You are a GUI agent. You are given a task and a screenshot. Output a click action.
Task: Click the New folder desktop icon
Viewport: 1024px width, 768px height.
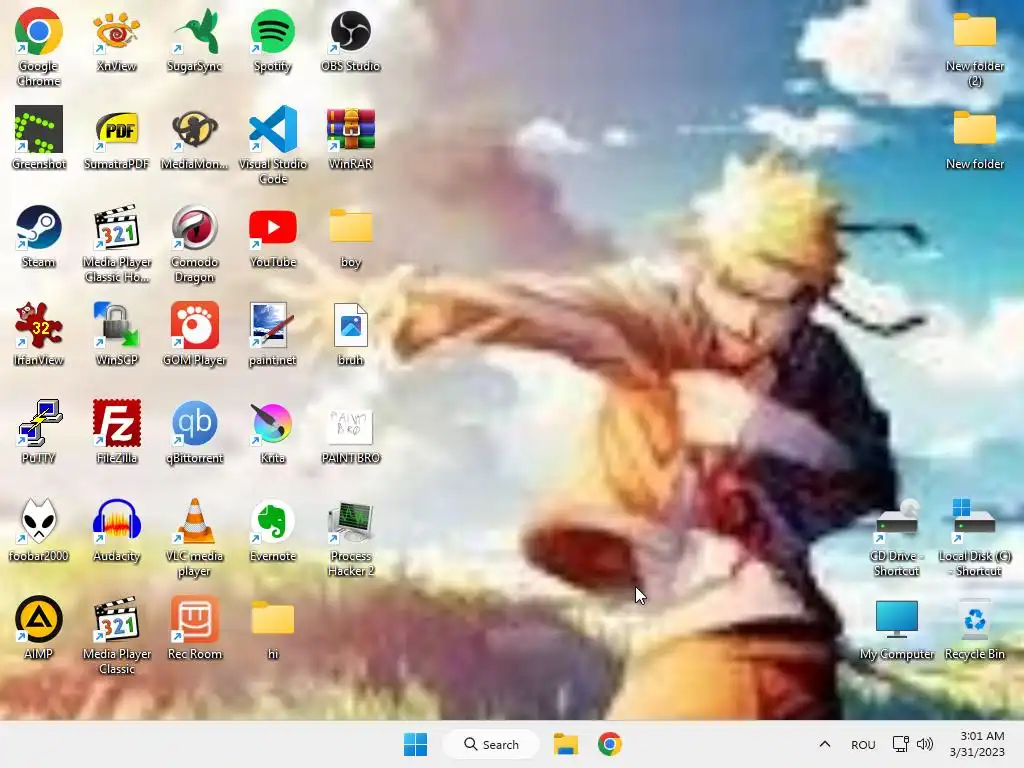(974, 128)
